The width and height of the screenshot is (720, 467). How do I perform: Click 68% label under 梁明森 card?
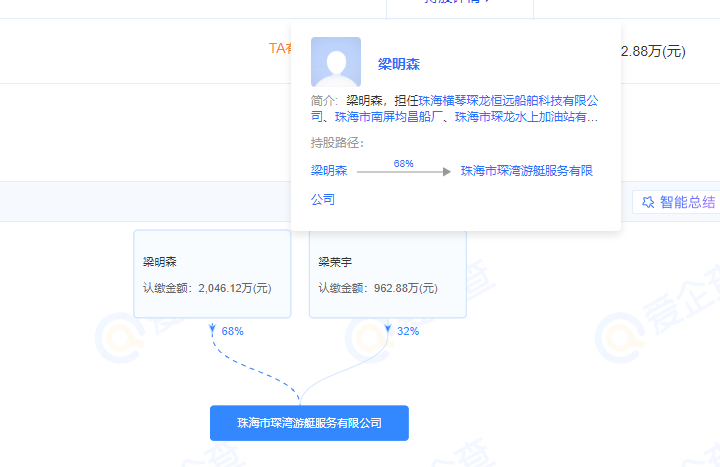[232, 331]
